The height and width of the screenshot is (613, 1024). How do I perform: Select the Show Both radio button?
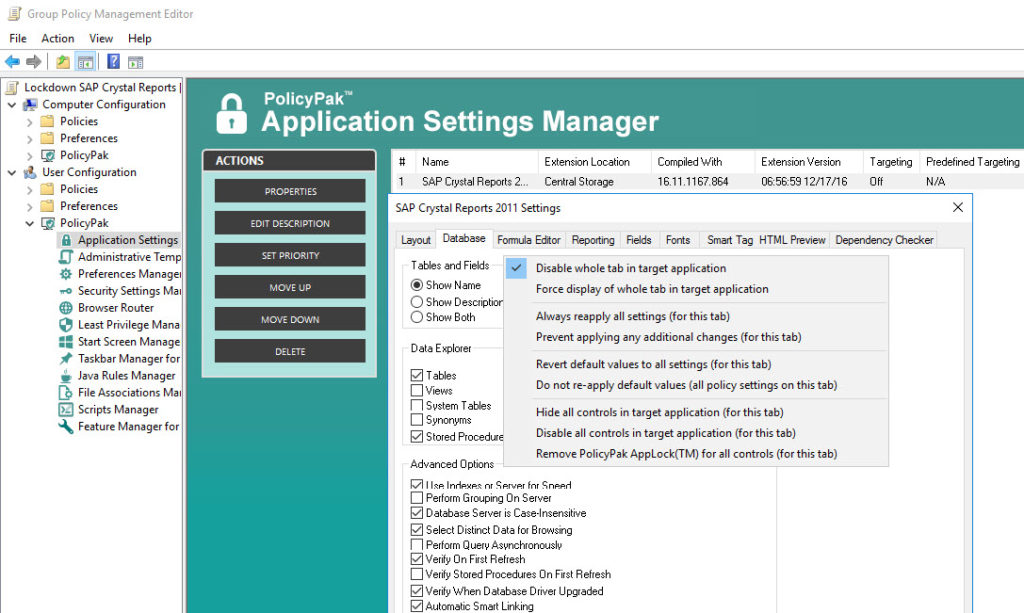point(417,317)
